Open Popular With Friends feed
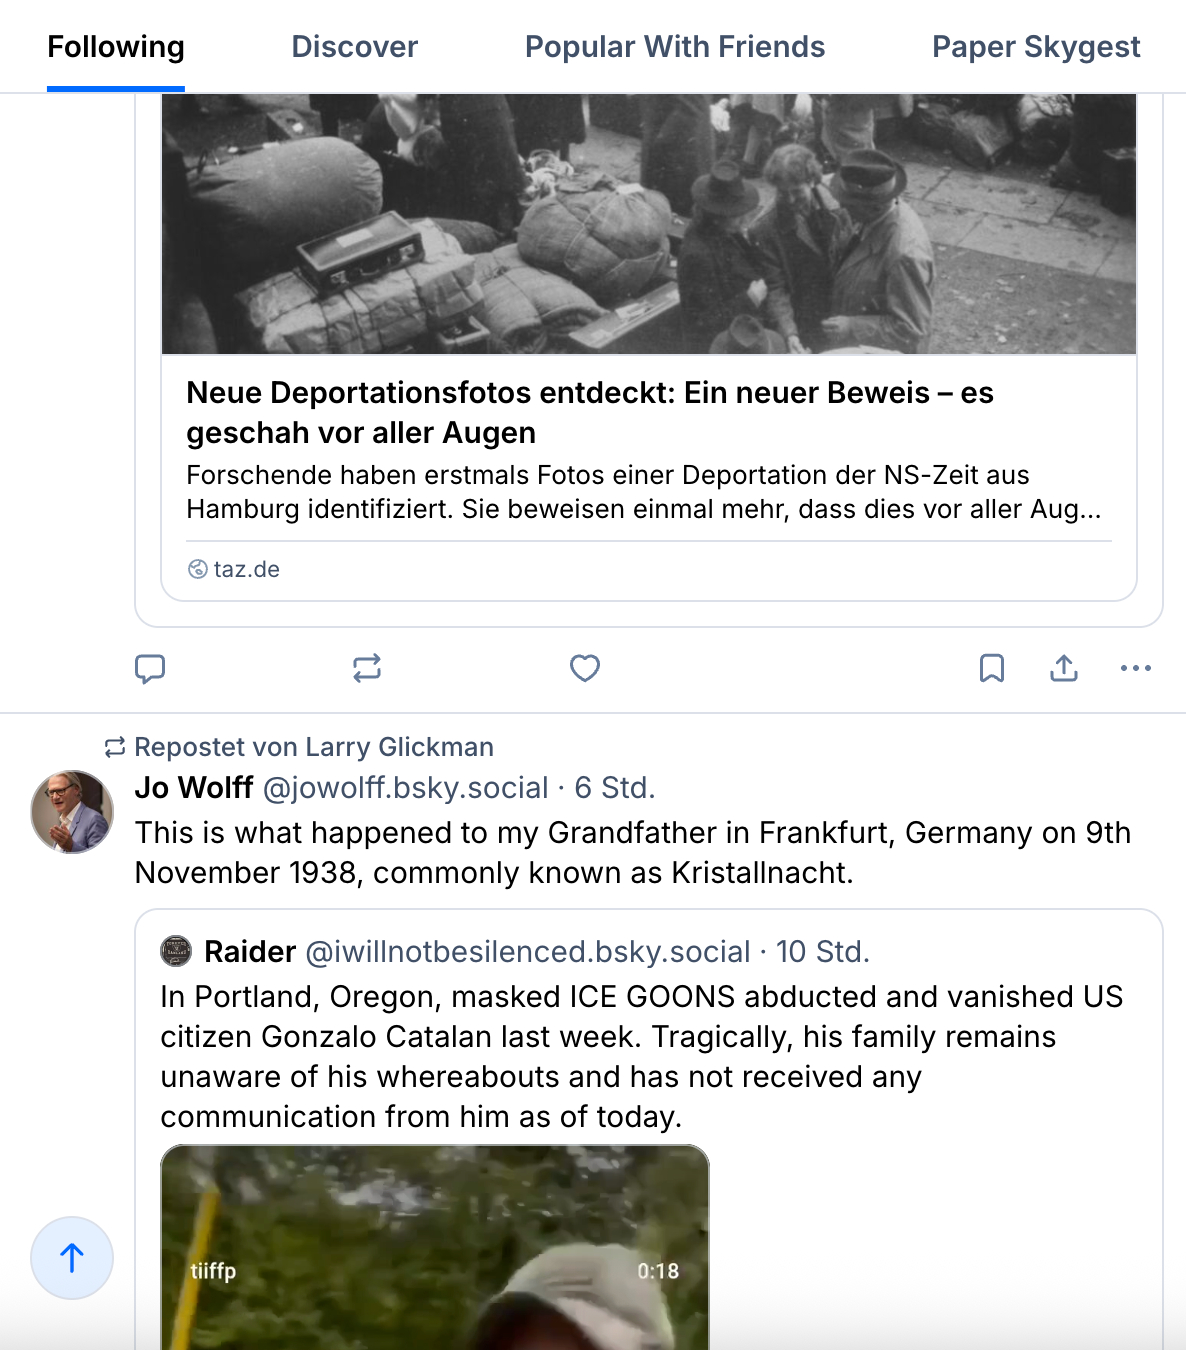Screen dimensions: 1186x1350 (x=675, y=47)
